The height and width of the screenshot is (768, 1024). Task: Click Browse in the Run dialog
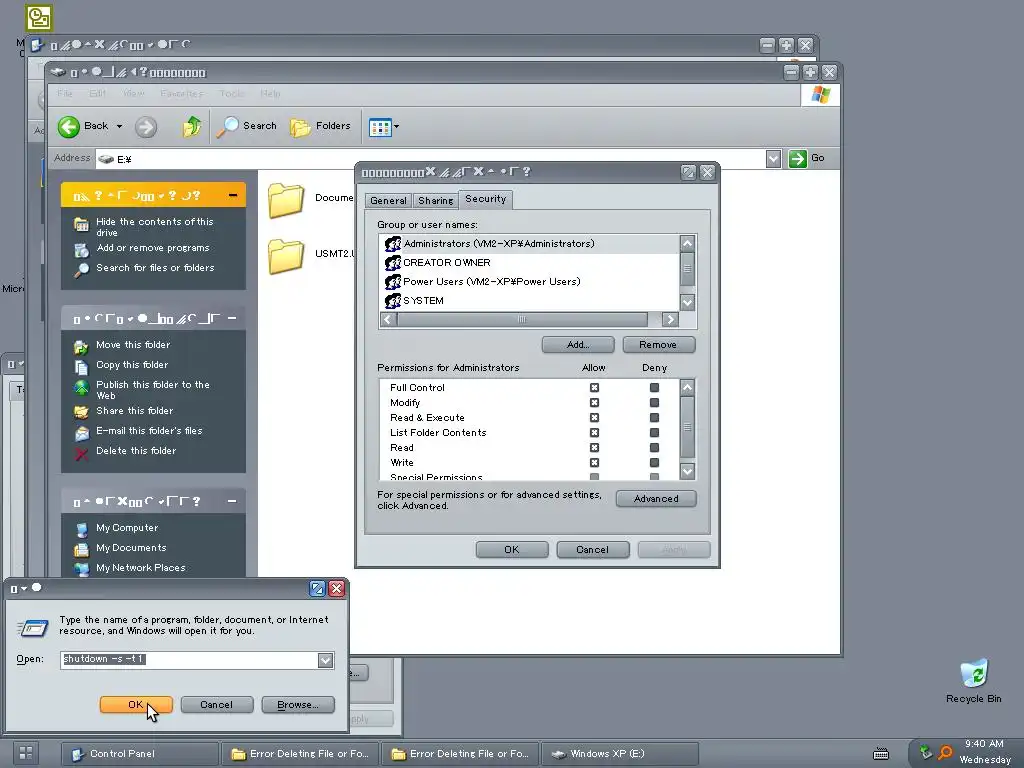coord(298,705)
